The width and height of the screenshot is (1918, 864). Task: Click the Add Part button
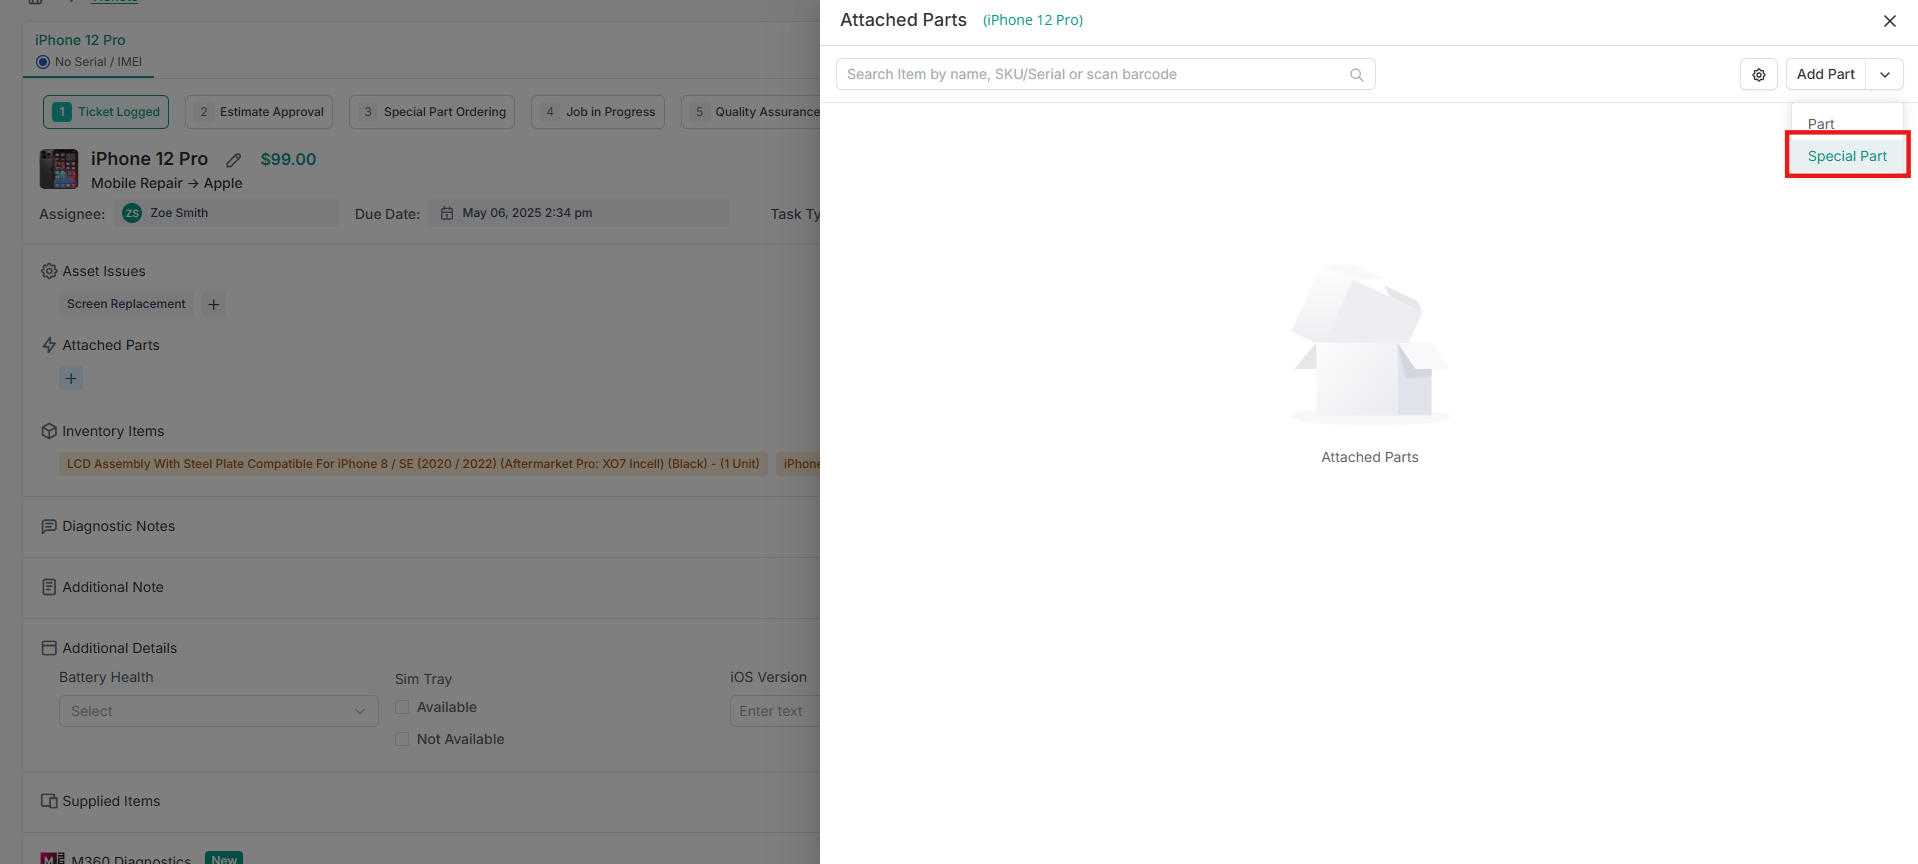click(x=1825, y=74)
